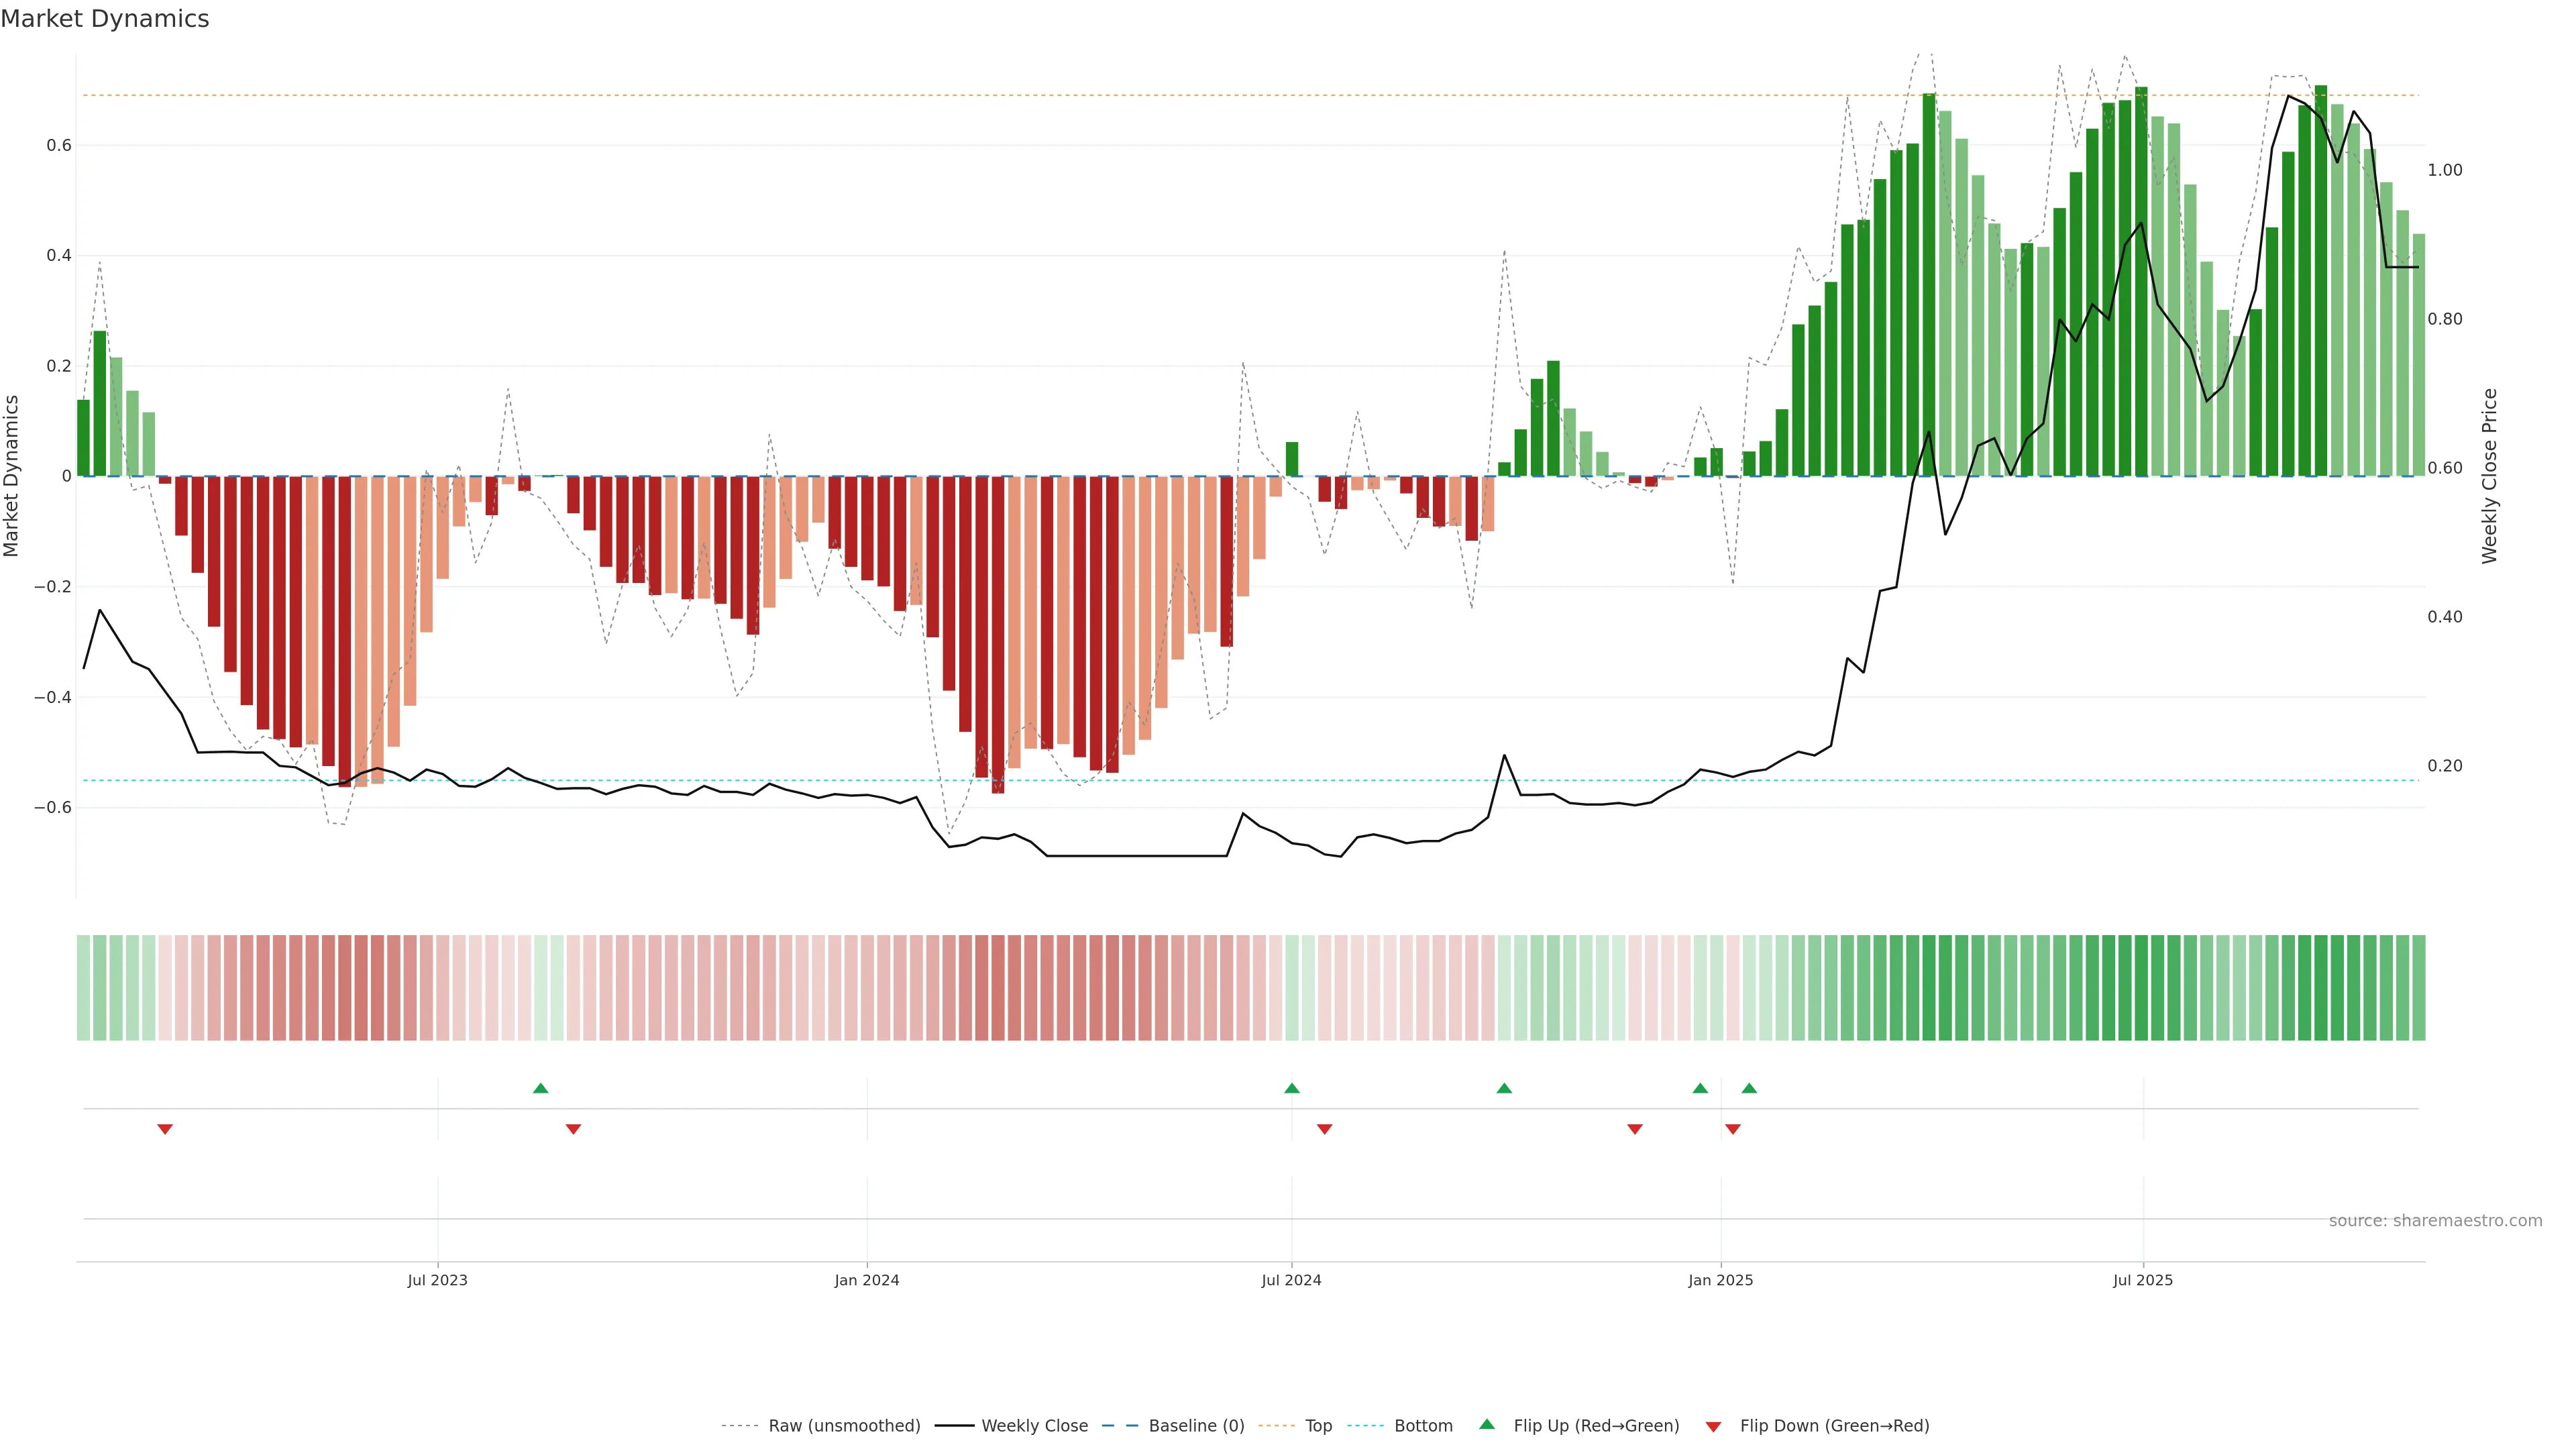Click the red flip-down marker after Jan 2025
This screenshot has width=2576, height=1449.
click(1733, 1129)
